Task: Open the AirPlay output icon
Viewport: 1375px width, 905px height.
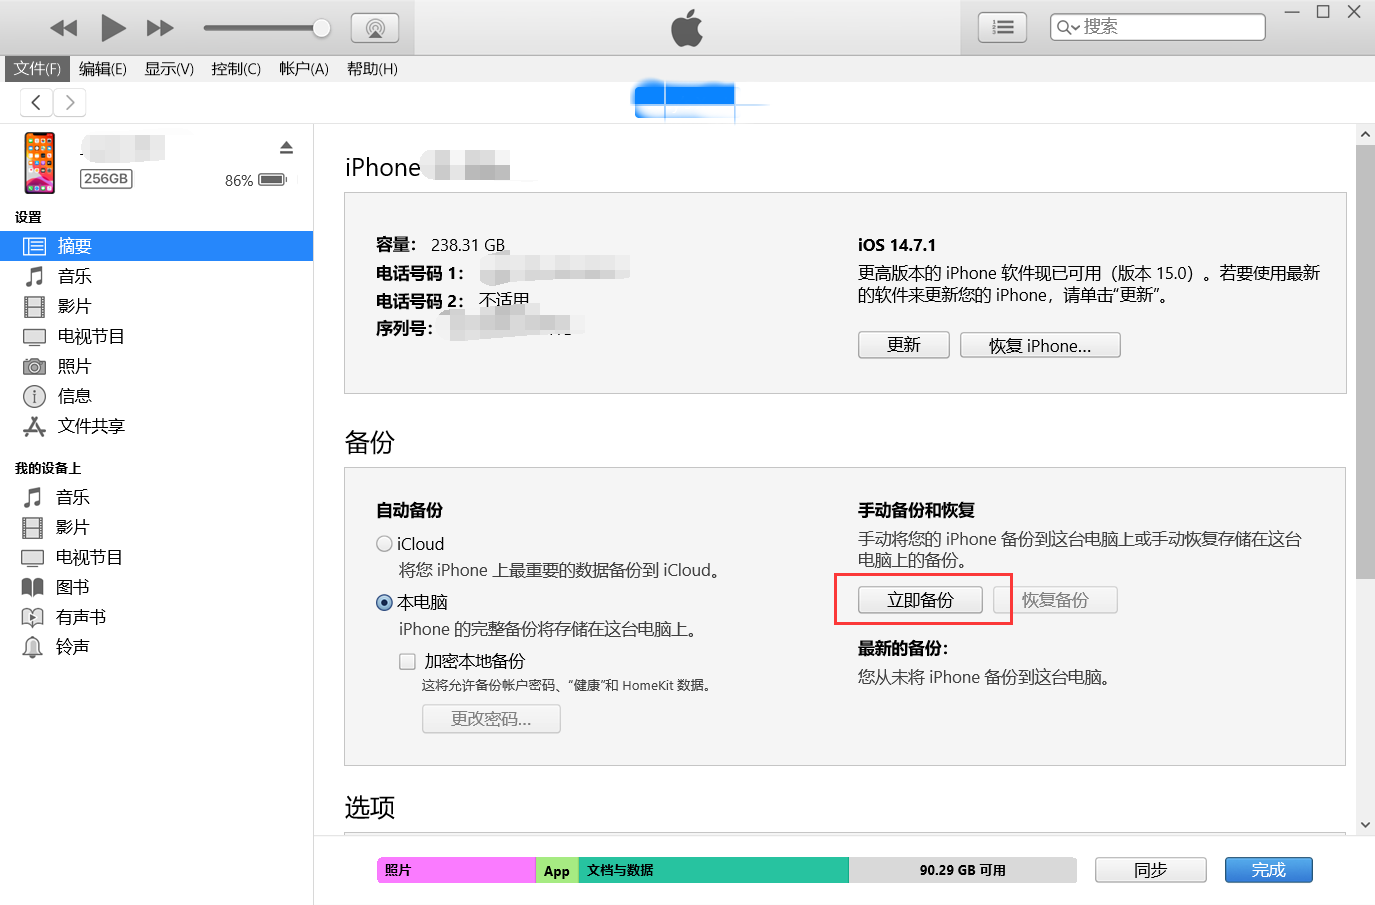Action: [x=375, y=28]
